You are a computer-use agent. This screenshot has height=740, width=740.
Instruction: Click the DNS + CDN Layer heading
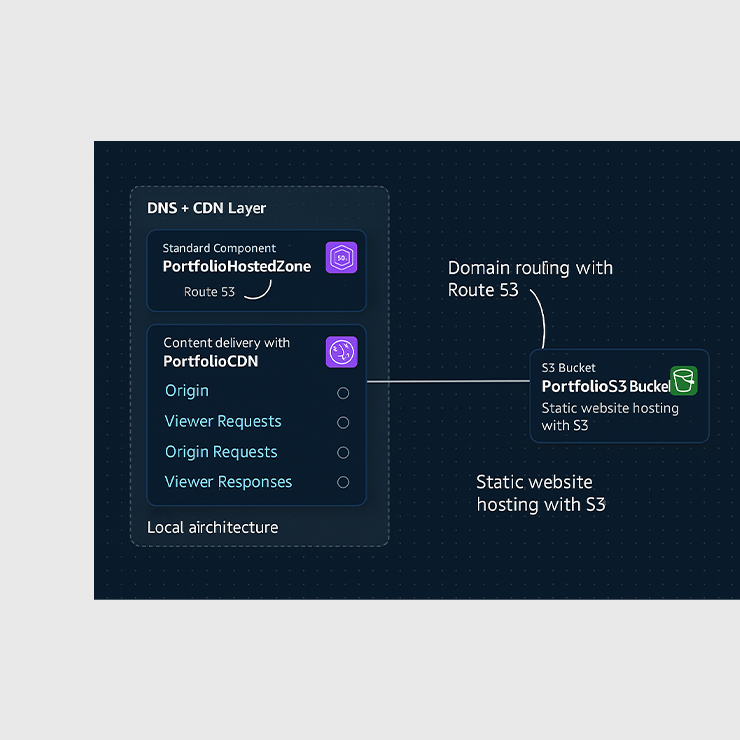(x=206, y=208)
